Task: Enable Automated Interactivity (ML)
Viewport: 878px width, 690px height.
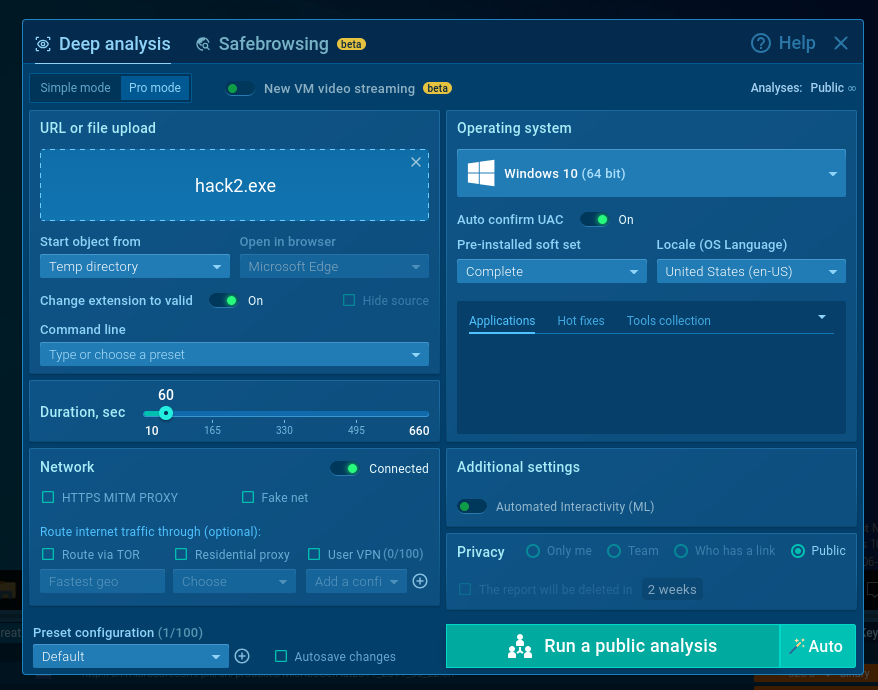Action: click(x=472, y=507)
